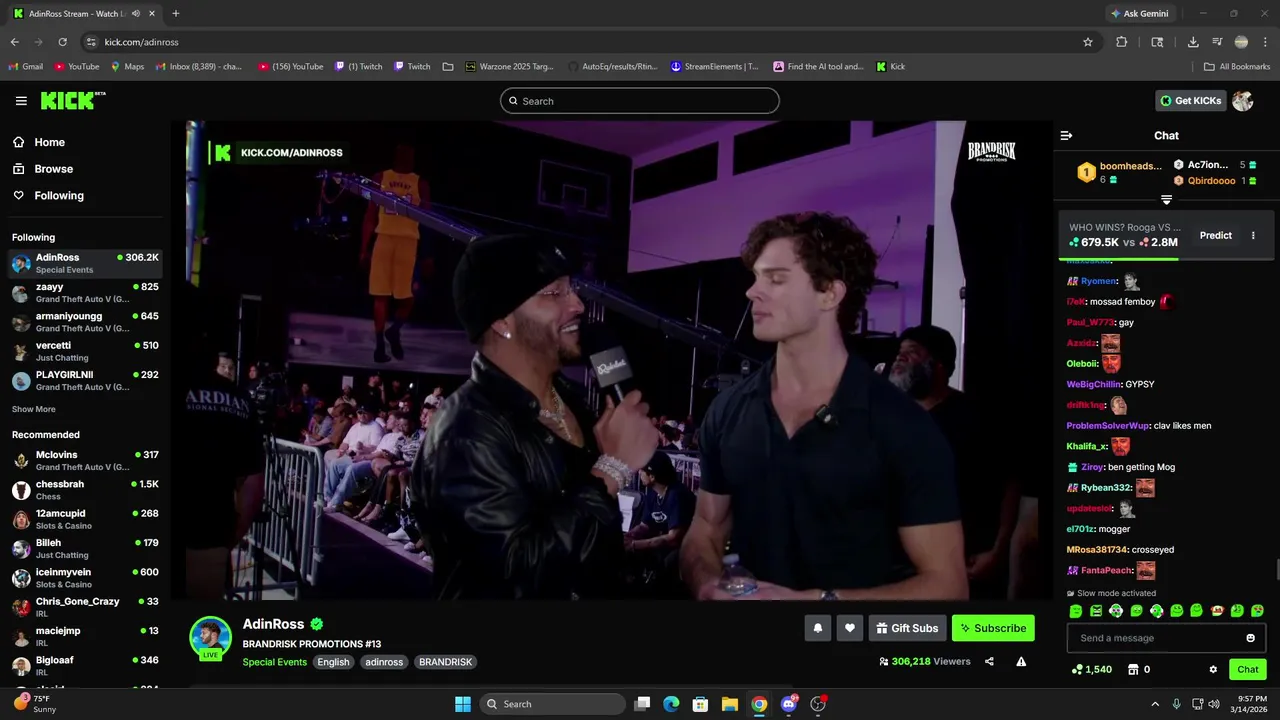Open chat settings gear icon
The width and height of the screenshot is (1280, 720).
(x=1213, y=669)
